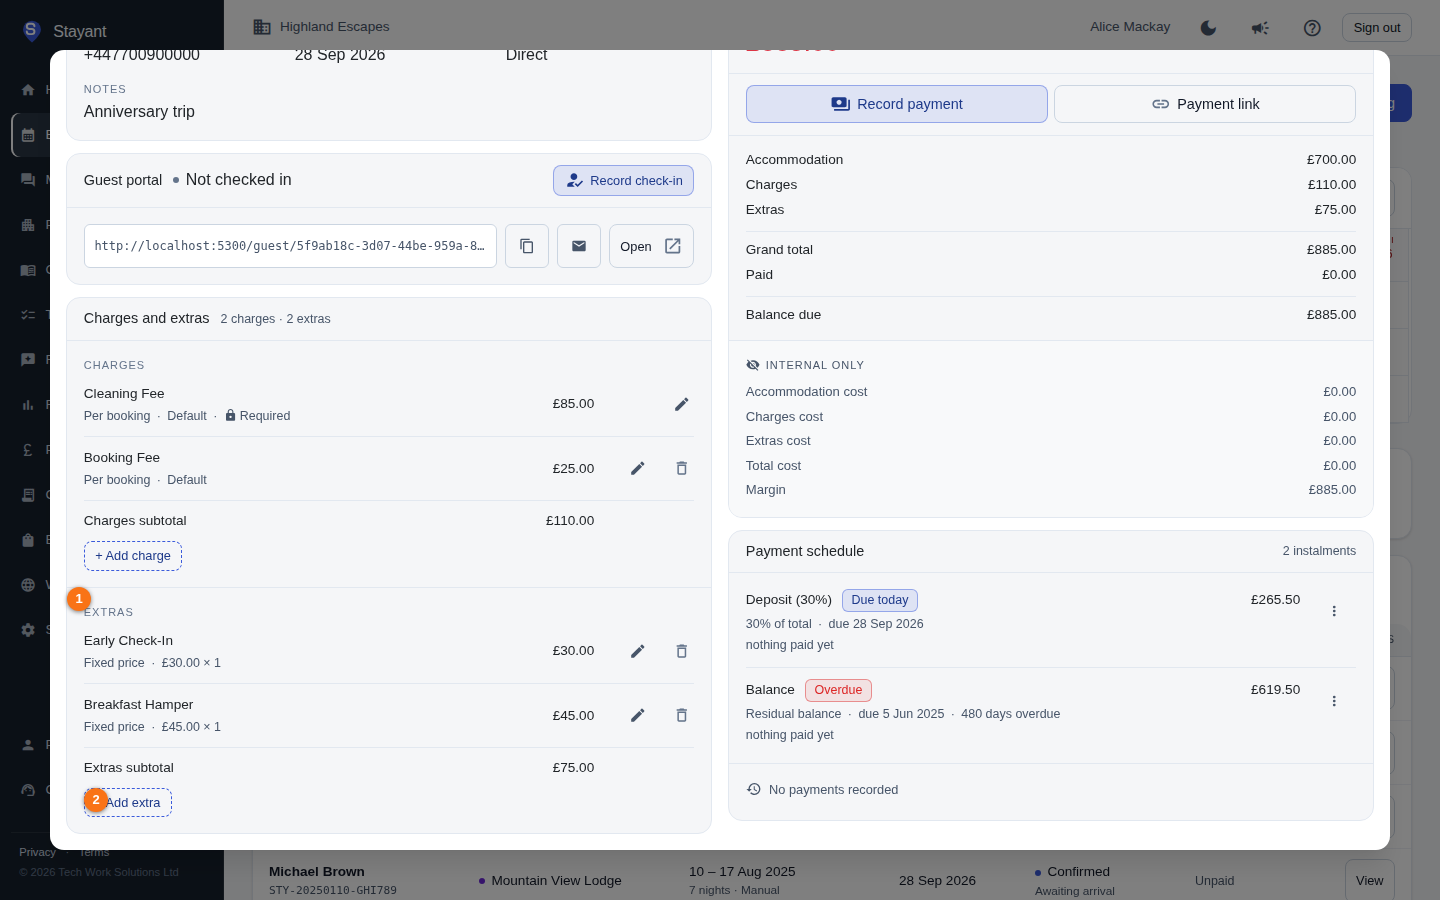Sign out of the account
The width and height of the screenshot is (1440, 900).
(1377, 28)
